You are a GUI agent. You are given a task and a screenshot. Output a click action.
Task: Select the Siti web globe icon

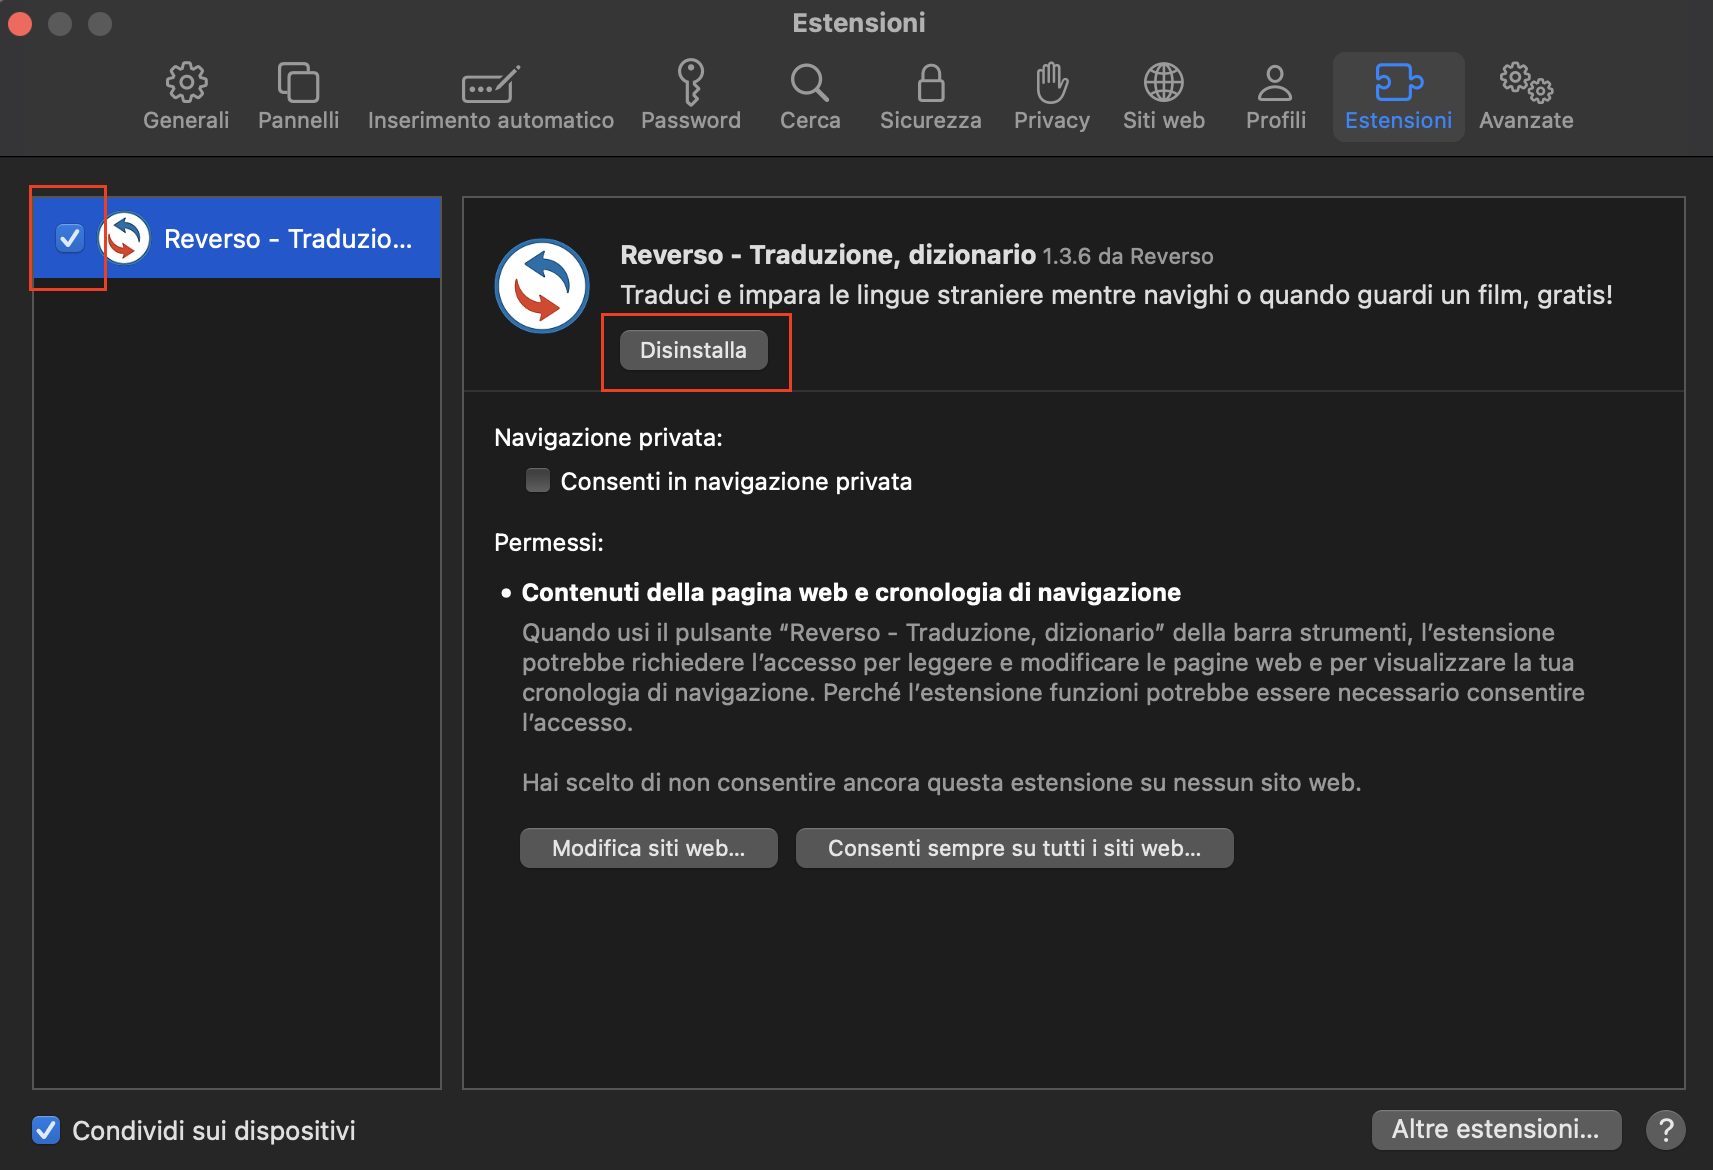[1163, 95]
